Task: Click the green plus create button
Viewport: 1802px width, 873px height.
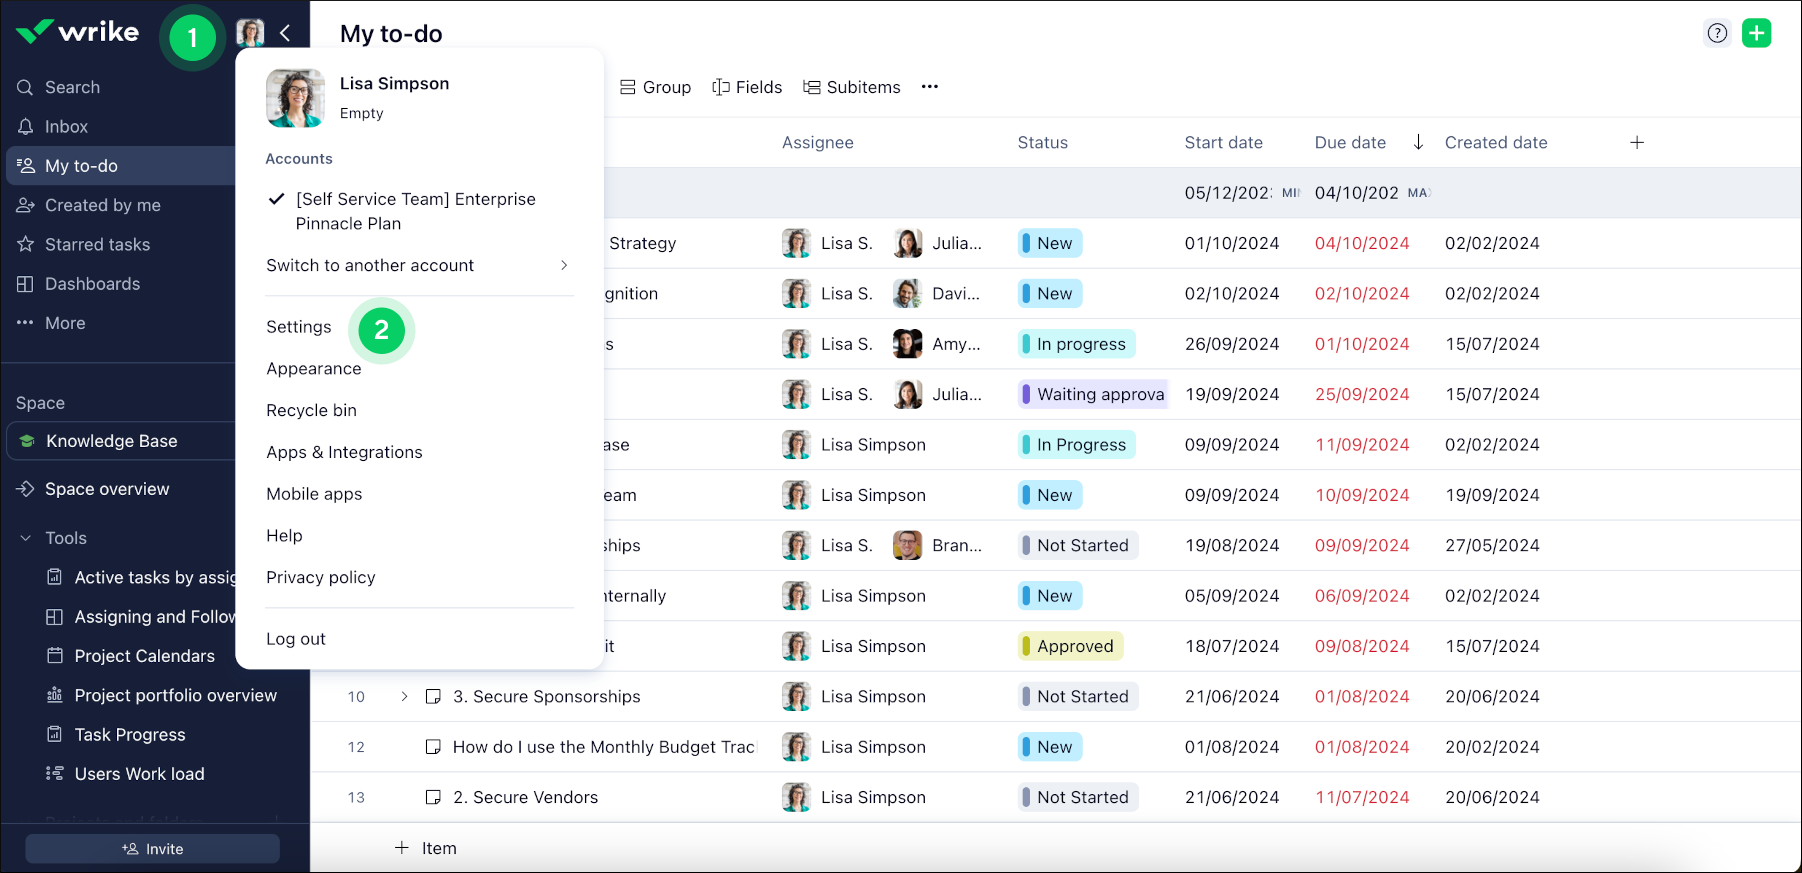Action: [x=1756, y=33]
